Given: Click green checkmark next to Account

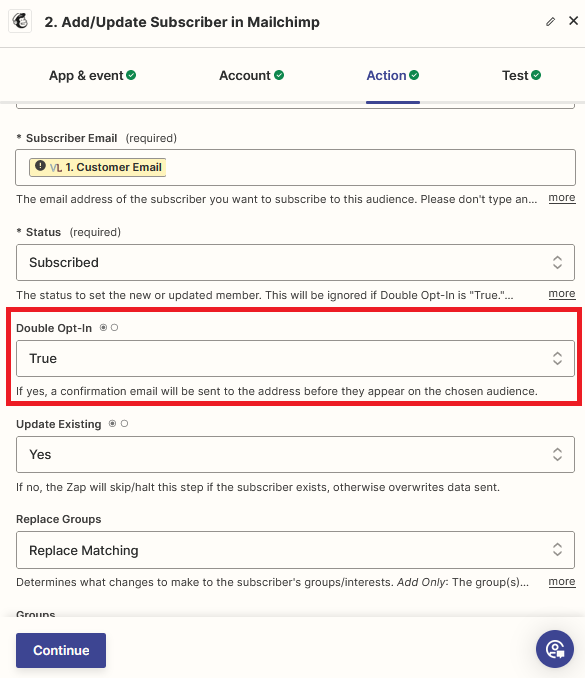Looking at the screenshot, I should pos(279,75).
